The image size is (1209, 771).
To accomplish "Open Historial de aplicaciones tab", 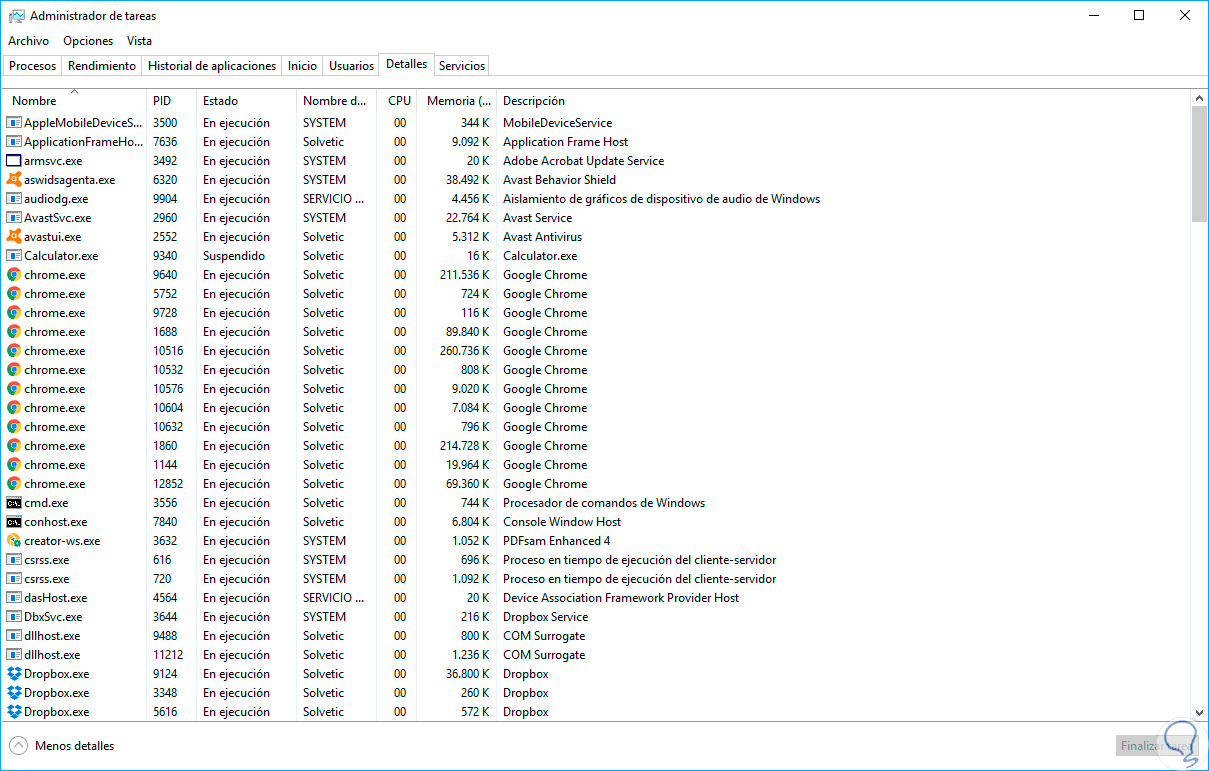I will pos(212,66).
